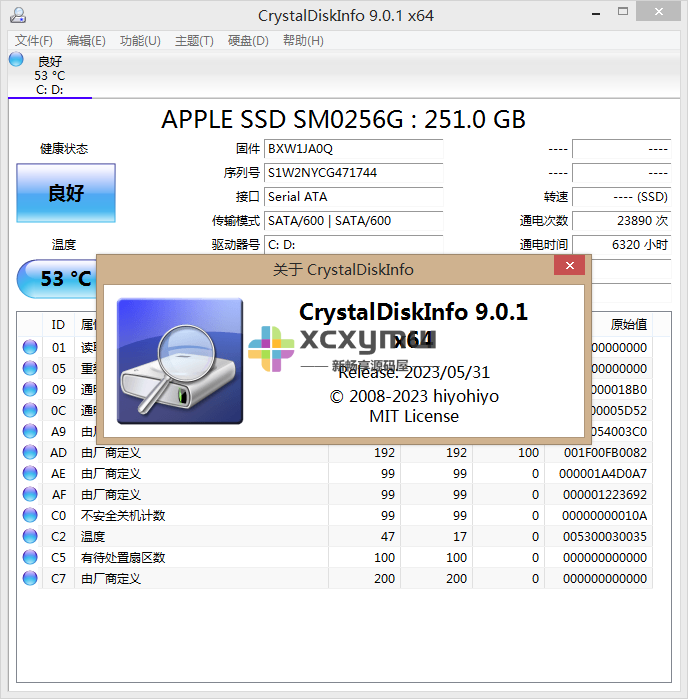
Task: Maximize the CrystalDiskInfo window
Action: coord(623,12)
